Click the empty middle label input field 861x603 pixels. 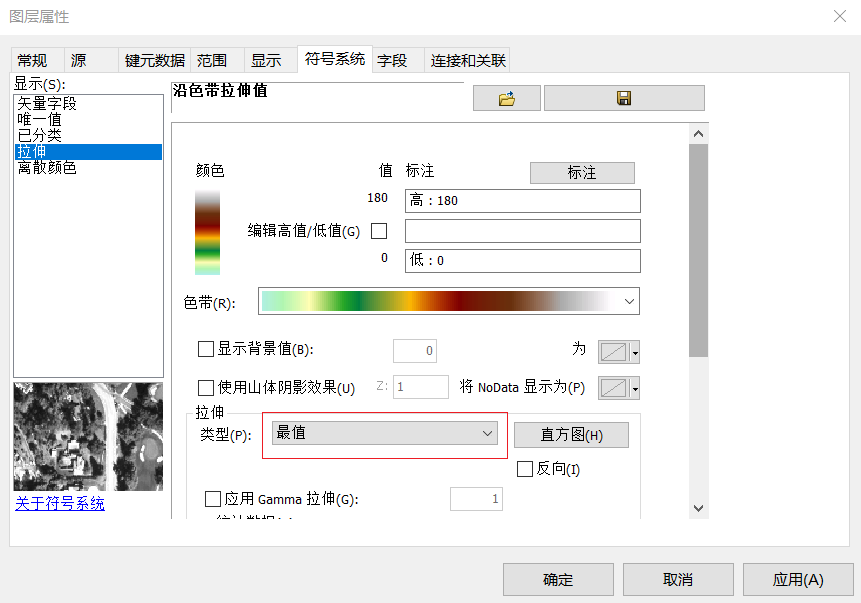pos(523,231)
